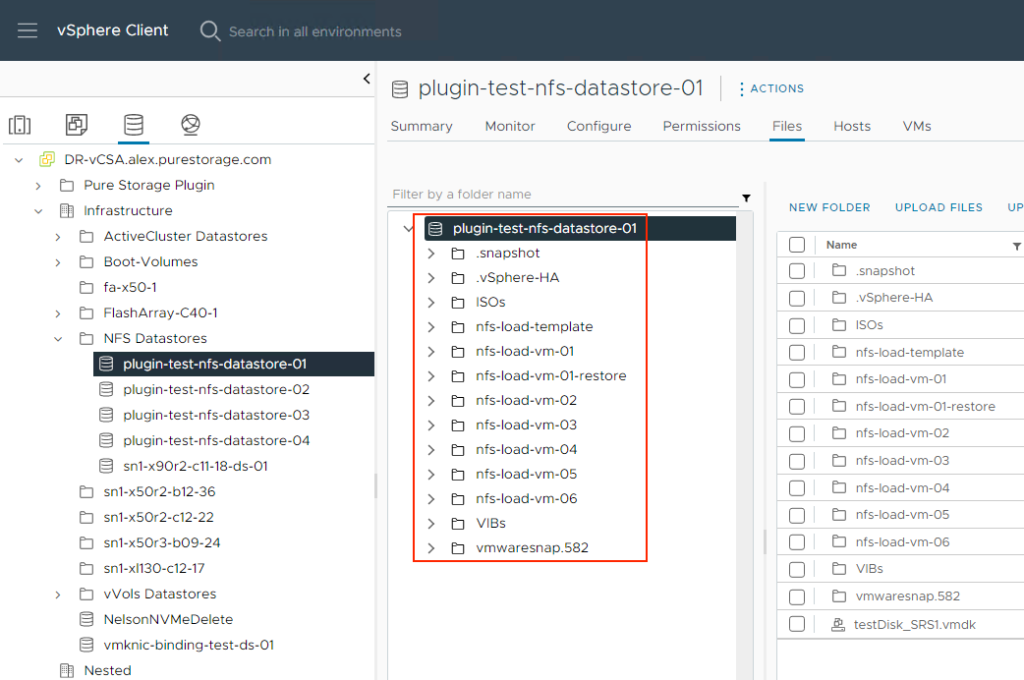Check the nfs-load-template row checkbox

click(797, 352)
